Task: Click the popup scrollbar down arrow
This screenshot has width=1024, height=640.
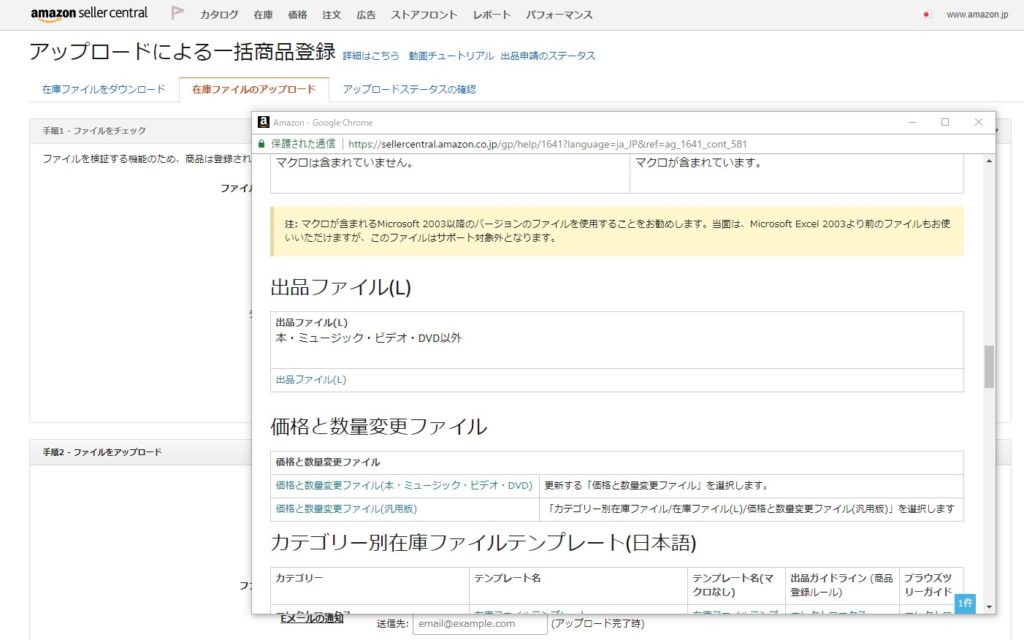Action: pyautogui.click(x=989, y=607)
